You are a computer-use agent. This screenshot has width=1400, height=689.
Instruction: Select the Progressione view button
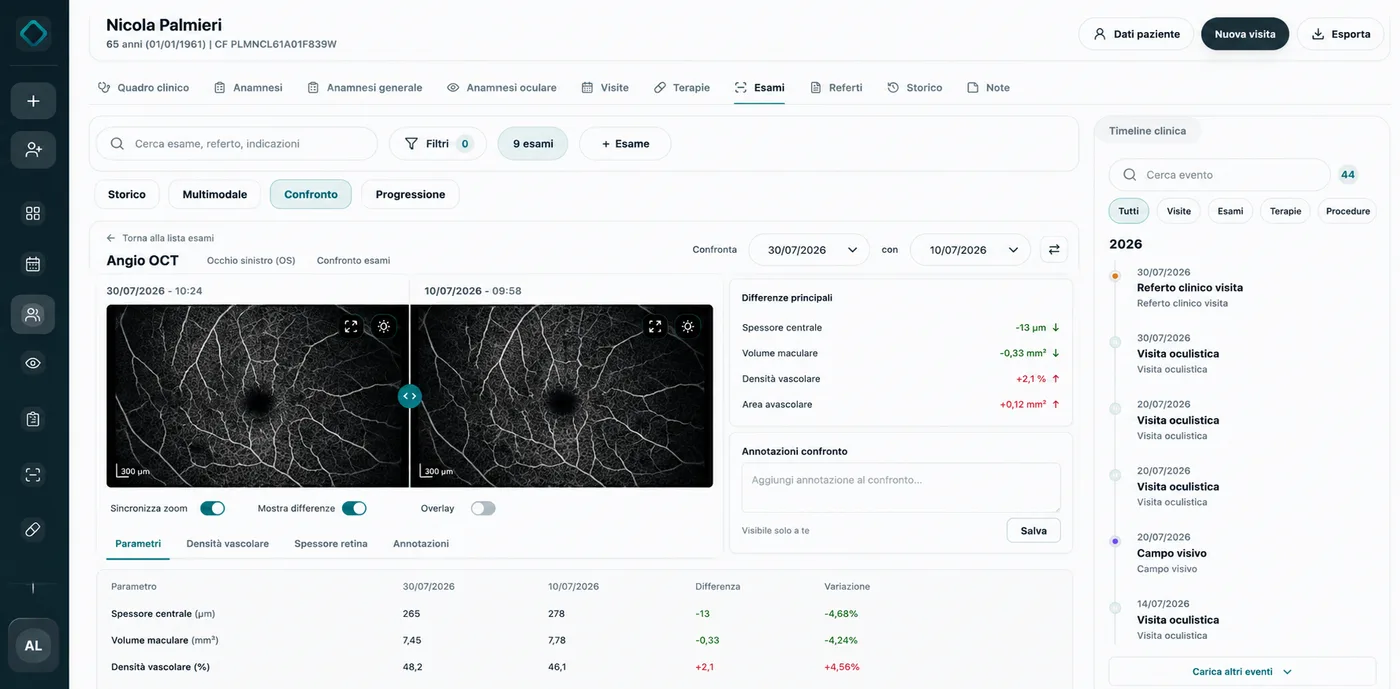[410, 194]
